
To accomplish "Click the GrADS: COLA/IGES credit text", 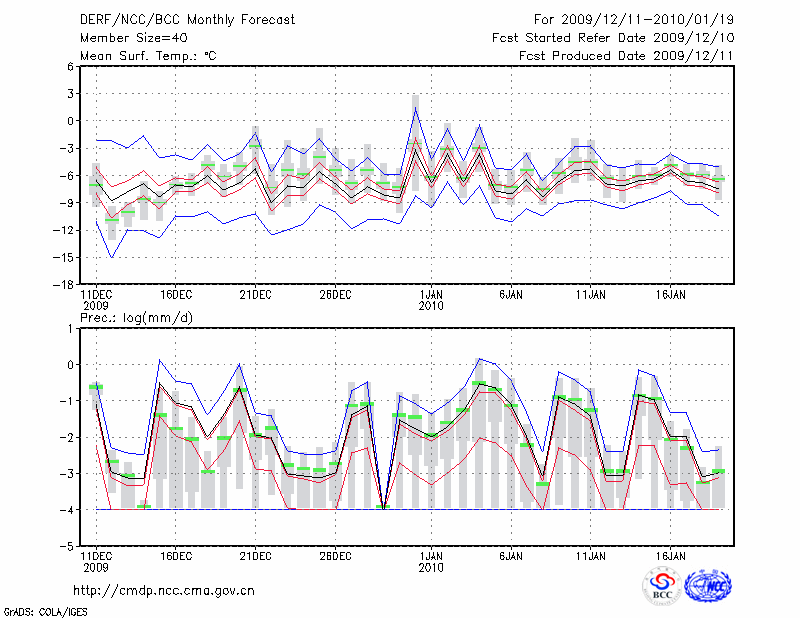I will click(47, 610).
